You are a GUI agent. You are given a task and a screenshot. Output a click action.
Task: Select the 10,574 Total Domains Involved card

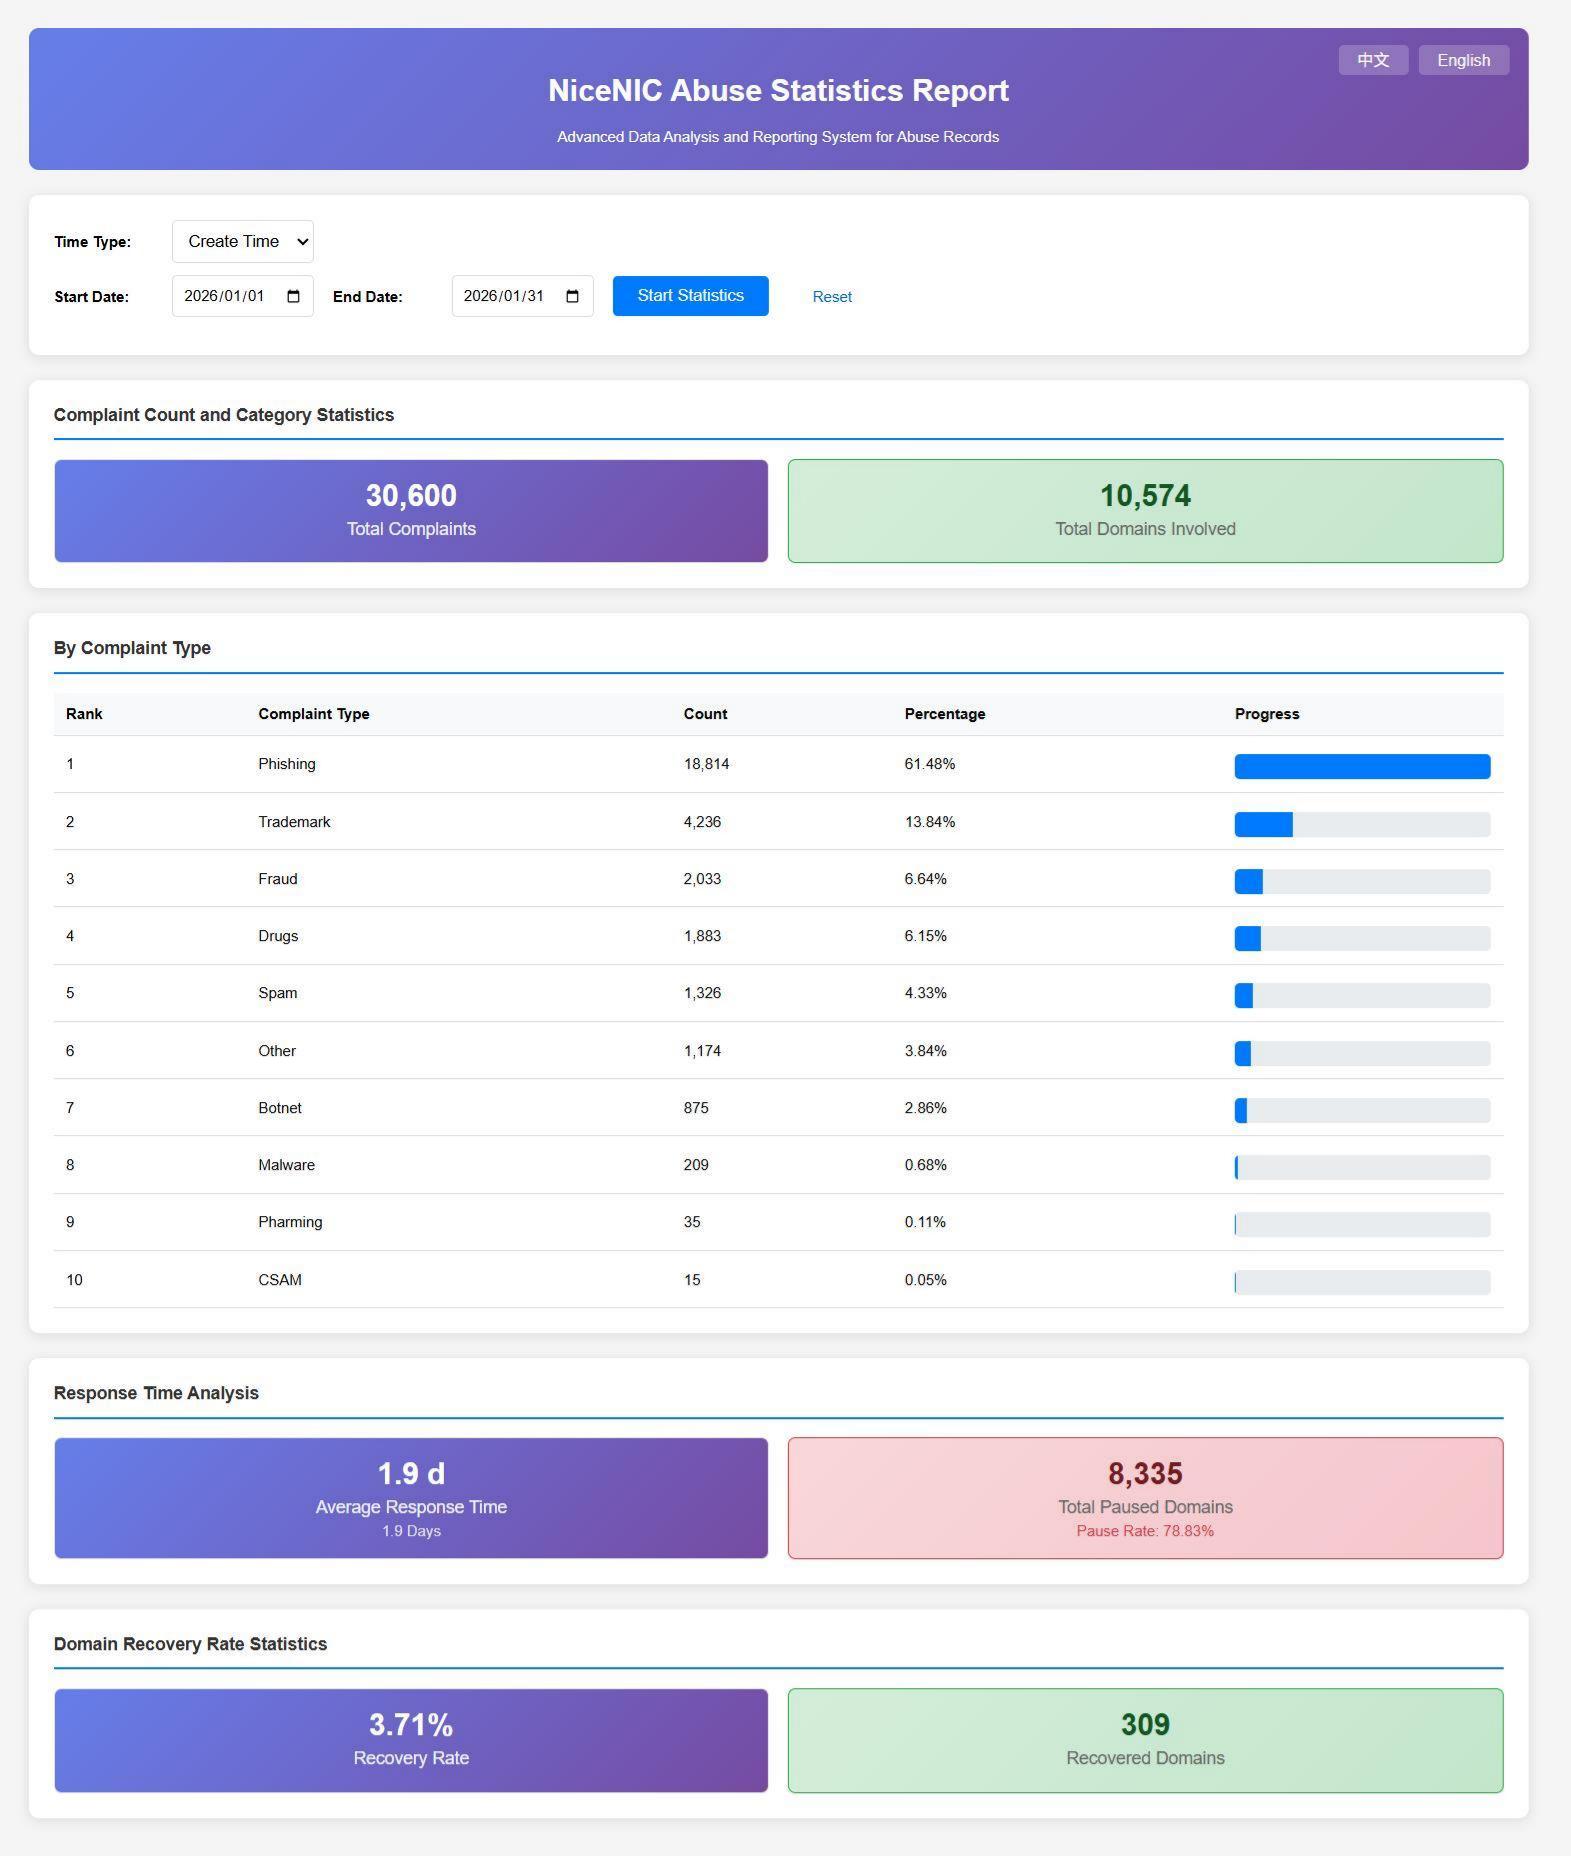tap(1145, 511)
